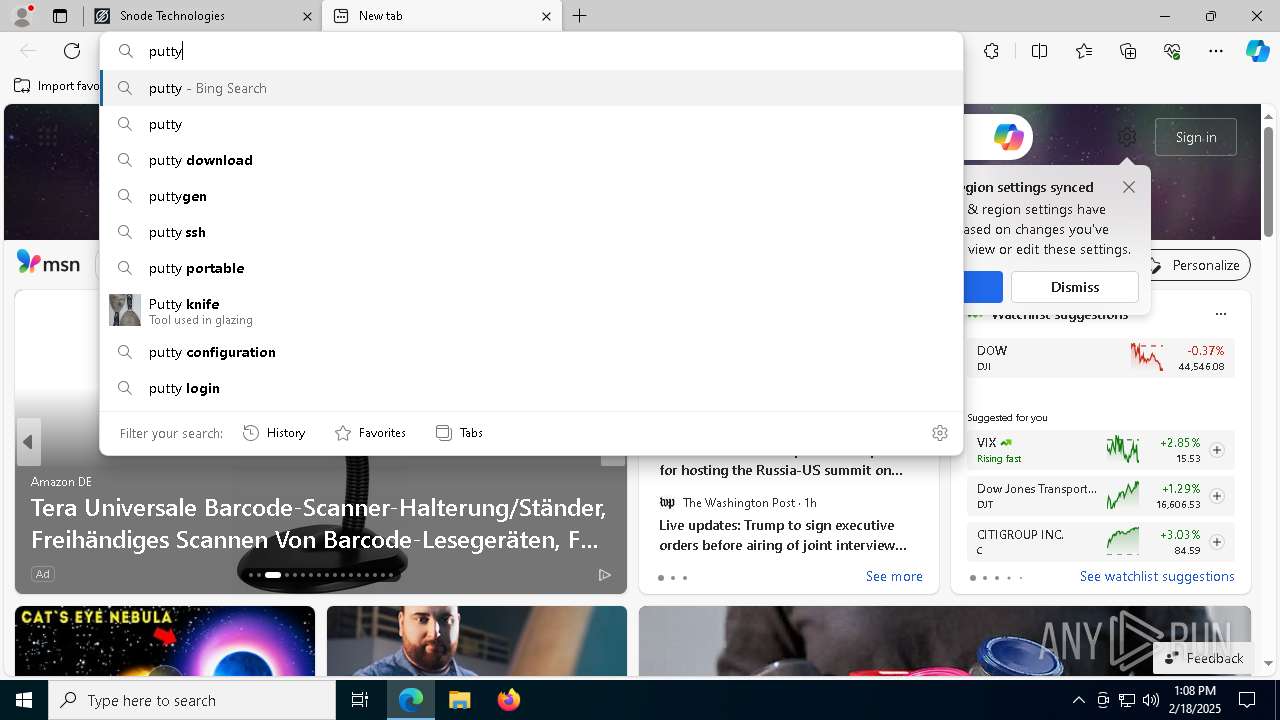Go to the msn logo link
The height and width of the screenshot is (720, 1280).
[x=48, y=263]
